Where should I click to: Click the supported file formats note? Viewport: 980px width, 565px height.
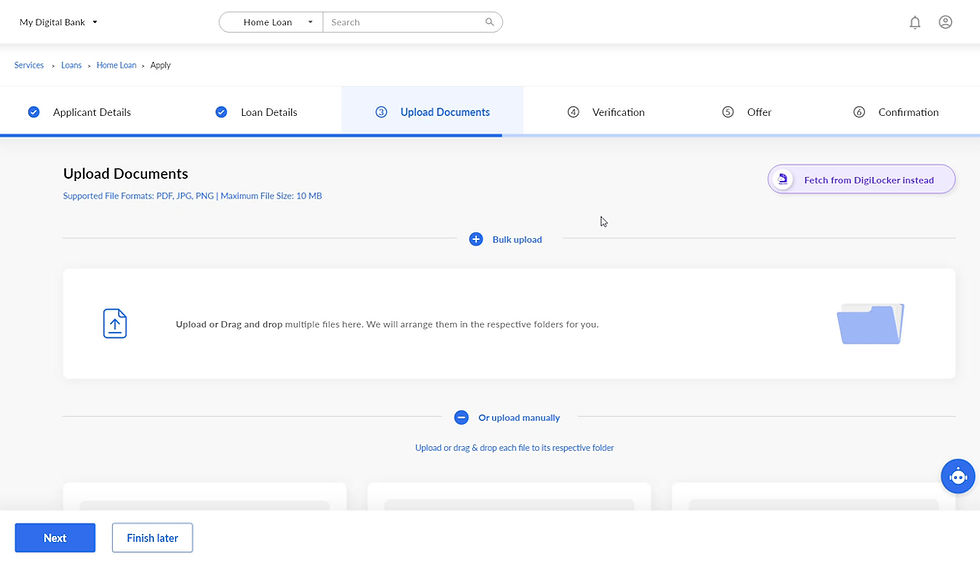click(x=192, y=196)
